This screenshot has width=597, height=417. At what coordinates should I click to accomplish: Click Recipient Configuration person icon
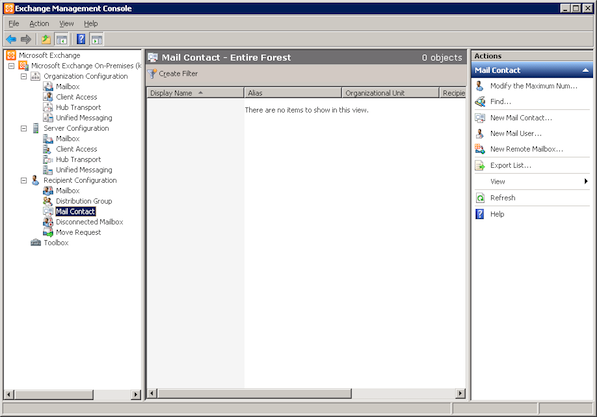tap(35, 180)
